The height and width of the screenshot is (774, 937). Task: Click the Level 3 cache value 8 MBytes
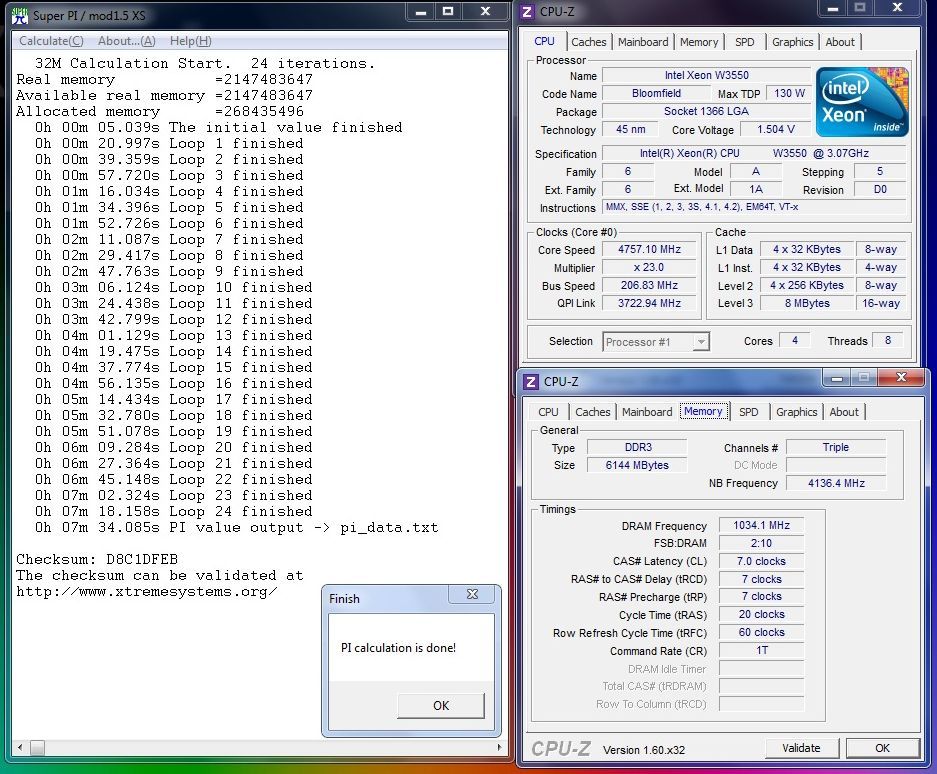(x=807, y=303)
